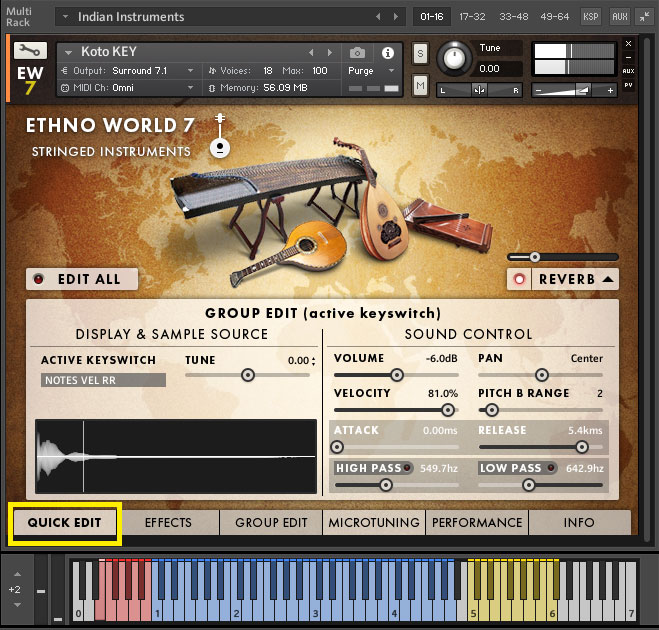The width and height of the screenshot is (659, 630).
Task: Toggle the KSP script editor
Action: pos(590,17)
